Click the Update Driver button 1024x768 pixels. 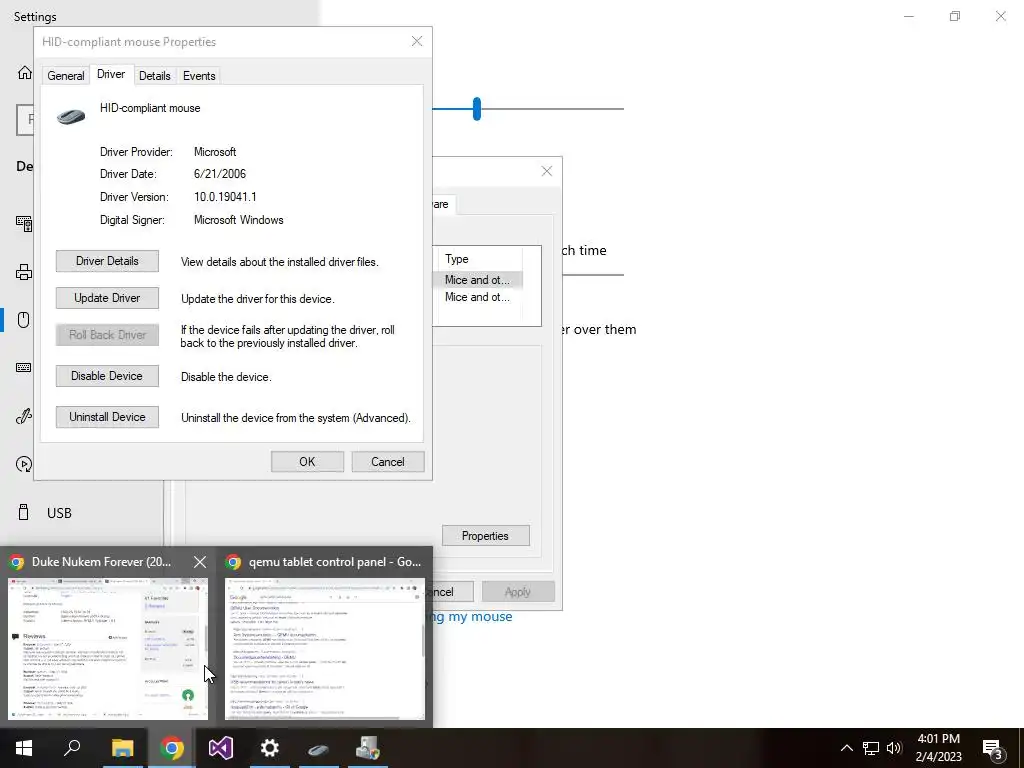[107, 298]
